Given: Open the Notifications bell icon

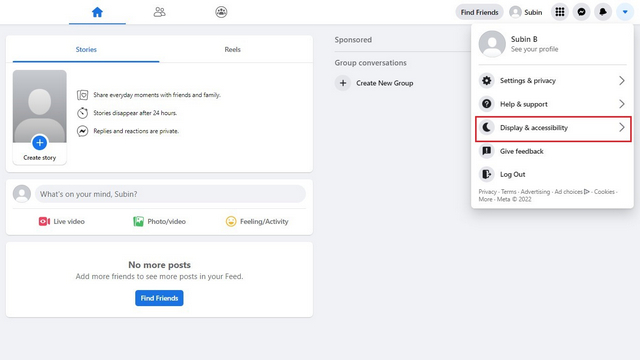Looking at the screenshot, I should coord(603,12).
